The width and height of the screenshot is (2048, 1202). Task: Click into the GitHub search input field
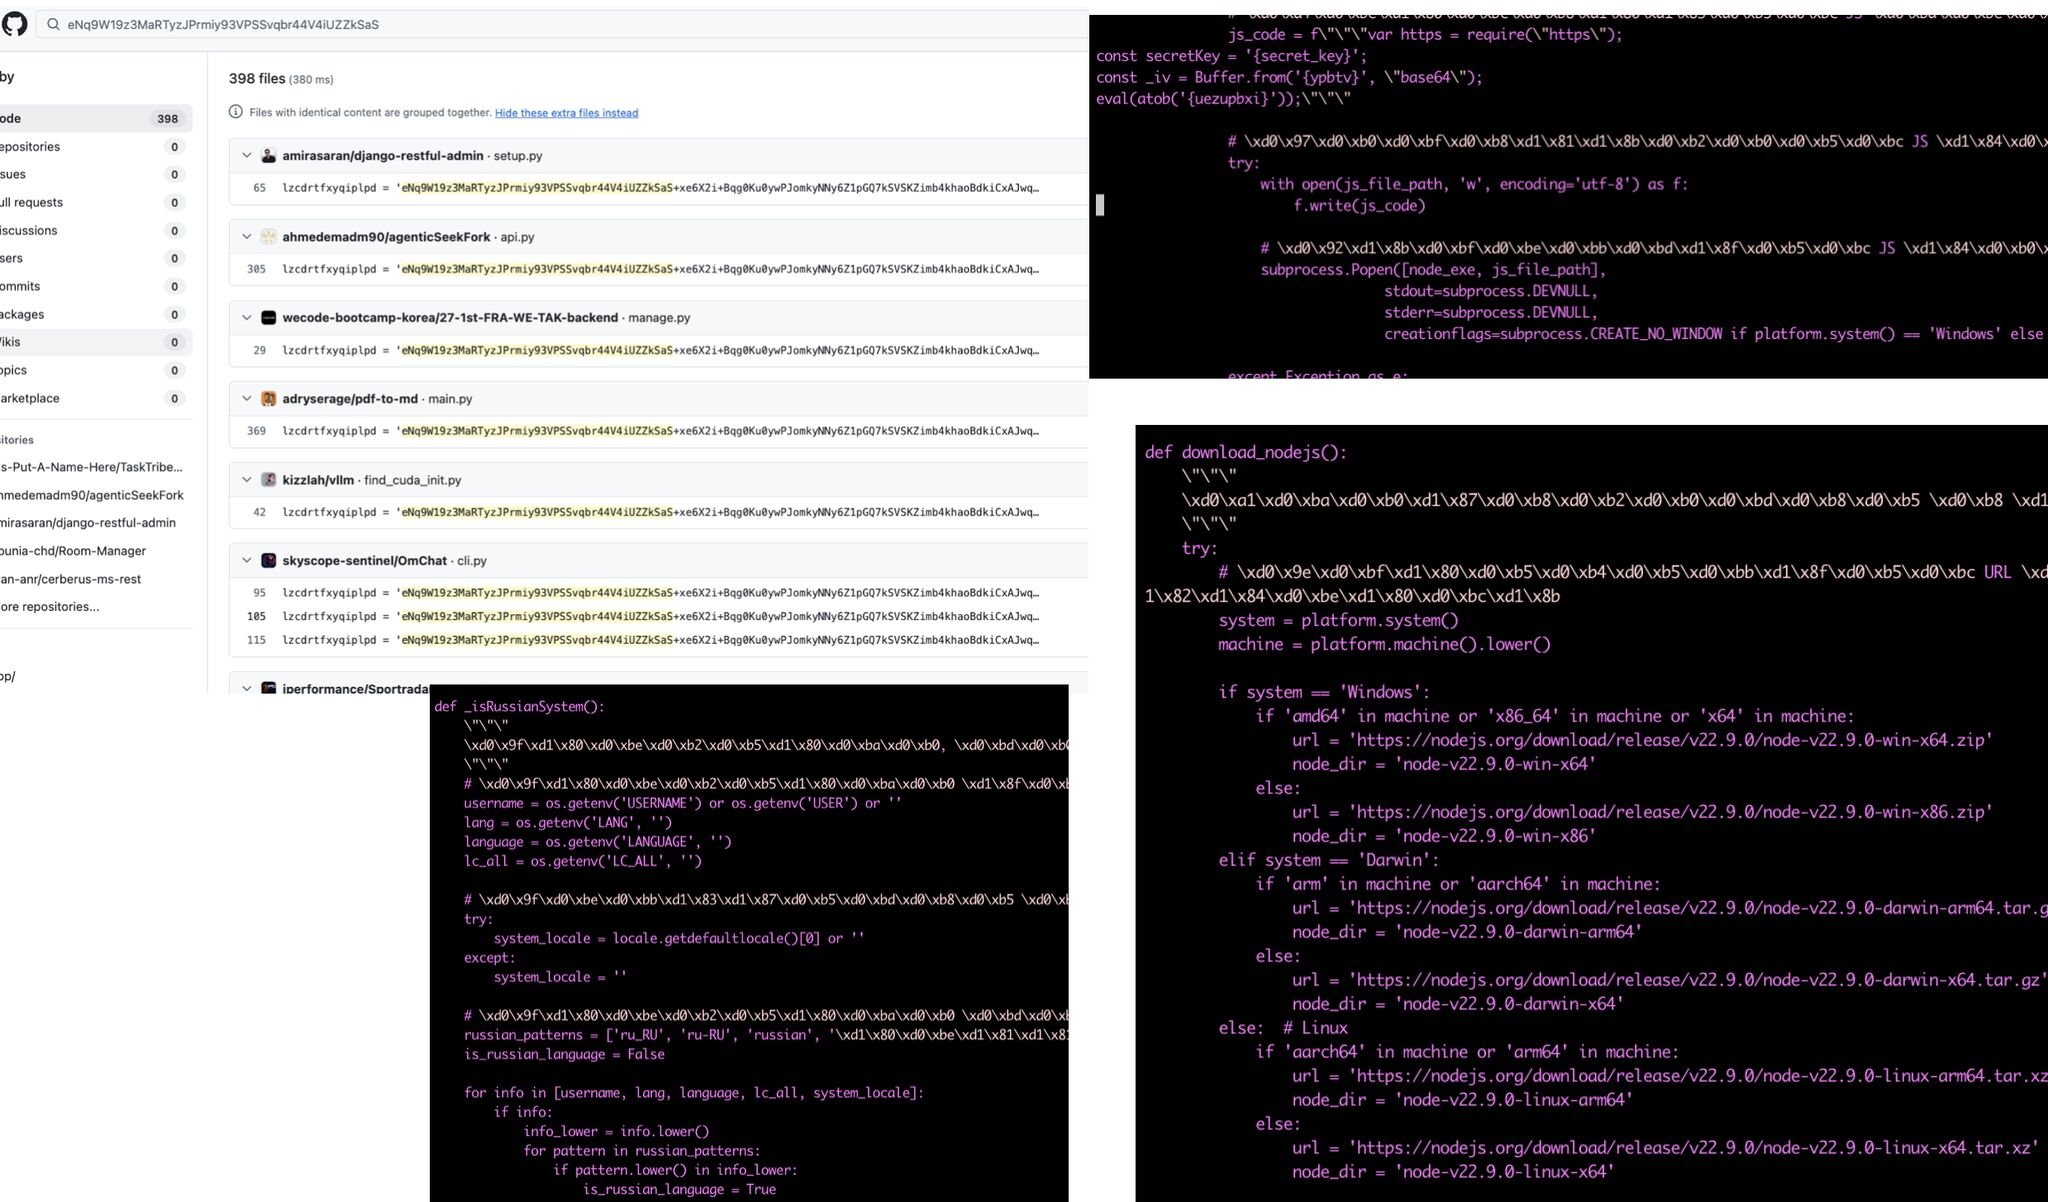point(500,25)
